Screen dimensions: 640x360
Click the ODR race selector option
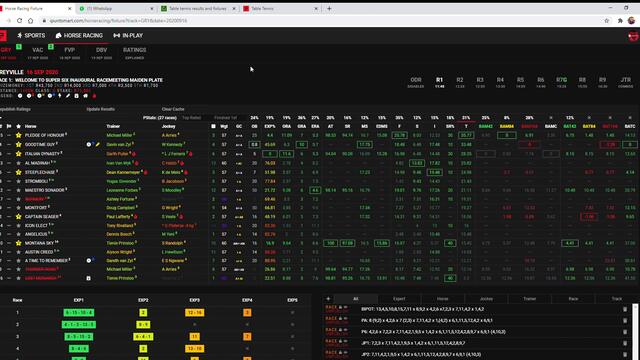coord(416,82)
